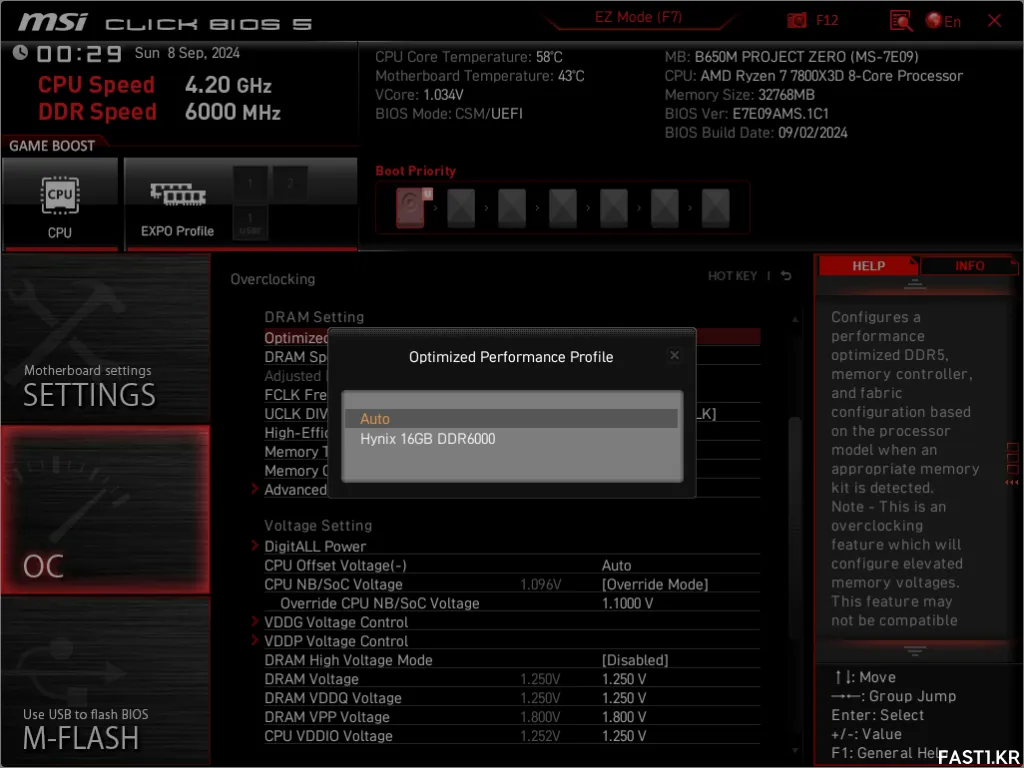Click the BIOS Ver E7E09AMS.1C1 text
1024x768 pixels.
746,114
